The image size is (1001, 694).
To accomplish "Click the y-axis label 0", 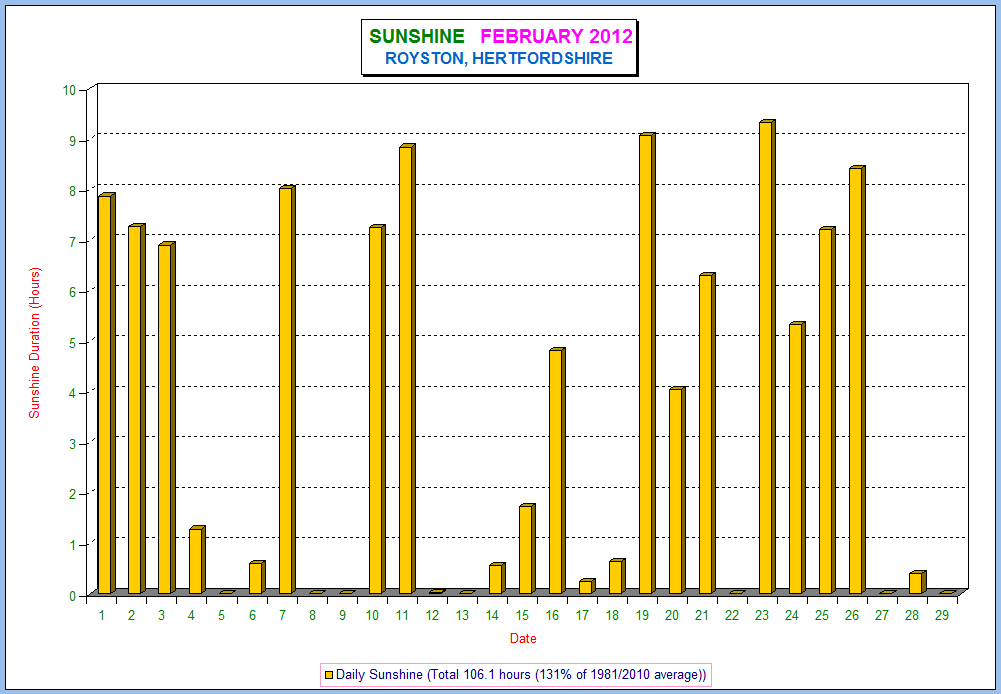I will point(73,596).
